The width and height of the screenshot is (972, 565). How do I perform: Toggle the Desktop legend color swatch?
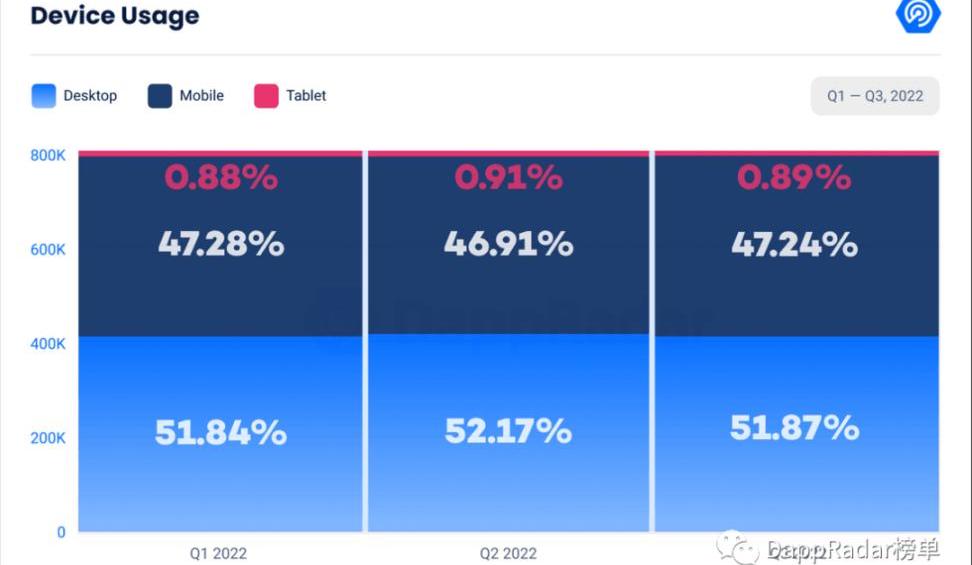(44, 96)
